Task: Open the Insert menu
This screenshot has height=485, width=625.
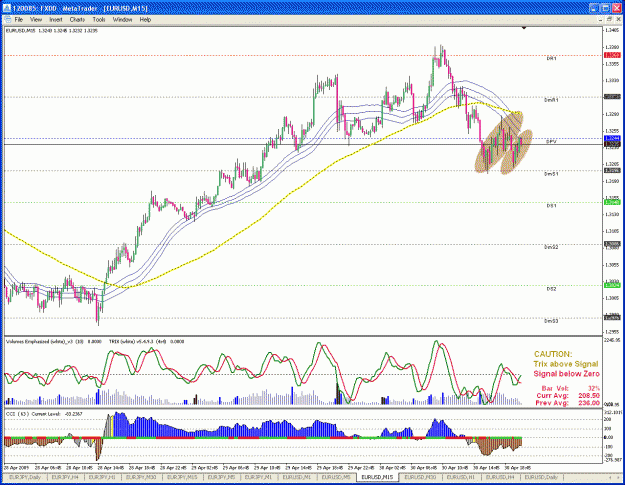Action: coord(56,20)
